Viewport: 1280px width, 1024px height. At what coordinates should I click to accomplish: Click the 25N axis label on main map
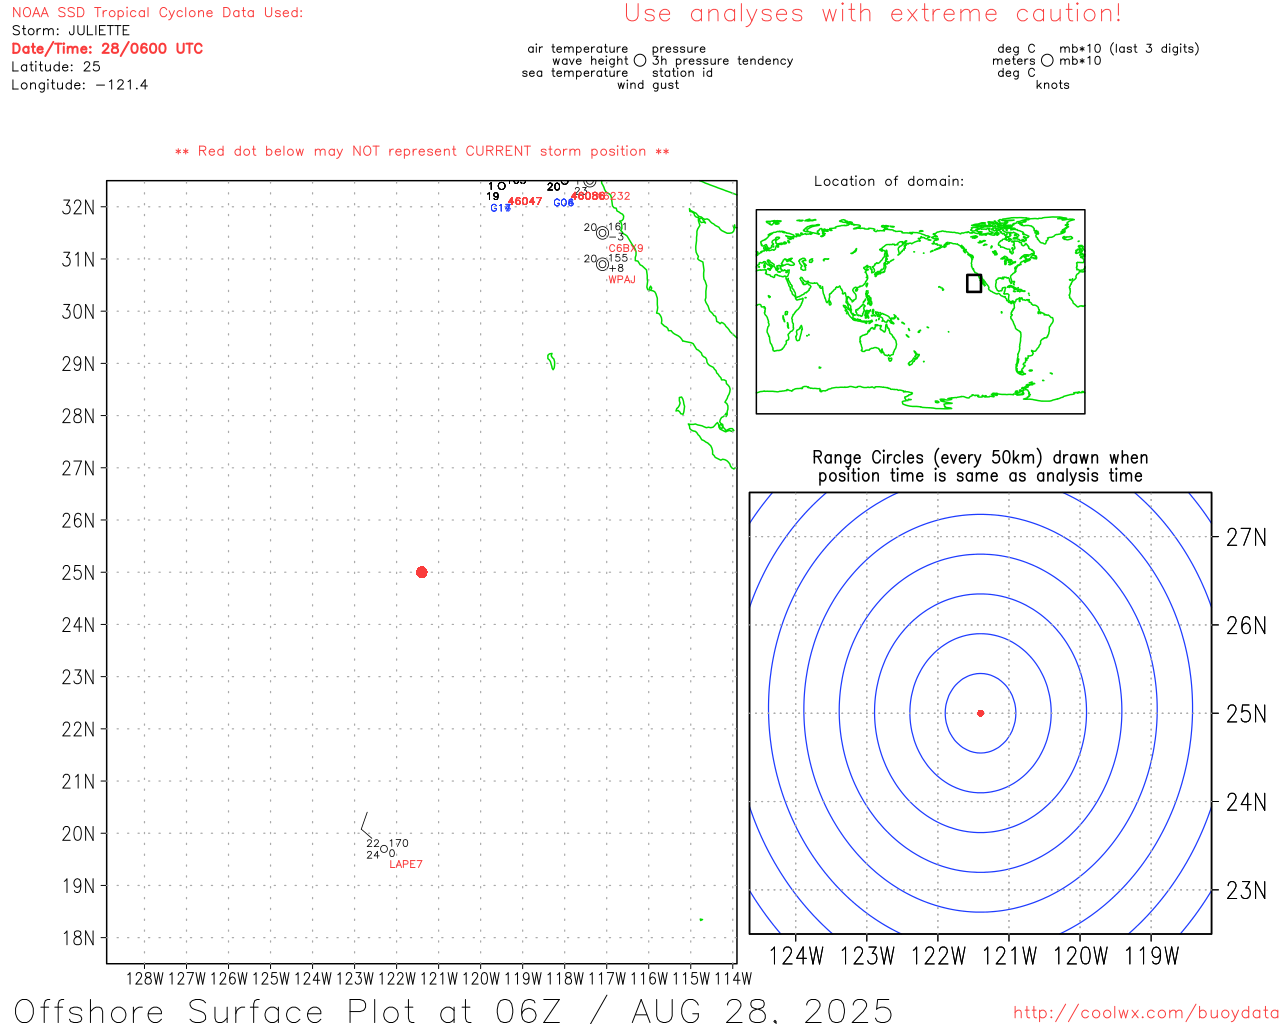coord(78,573)
